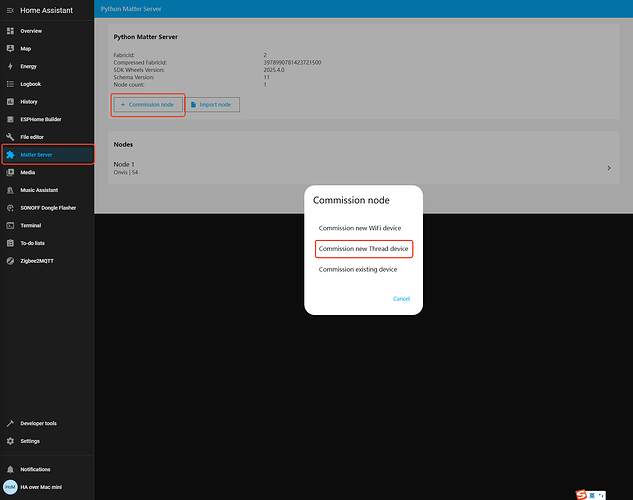
Task: Expand Node 1 with the chevron arrow
Action: pos(609,168)
